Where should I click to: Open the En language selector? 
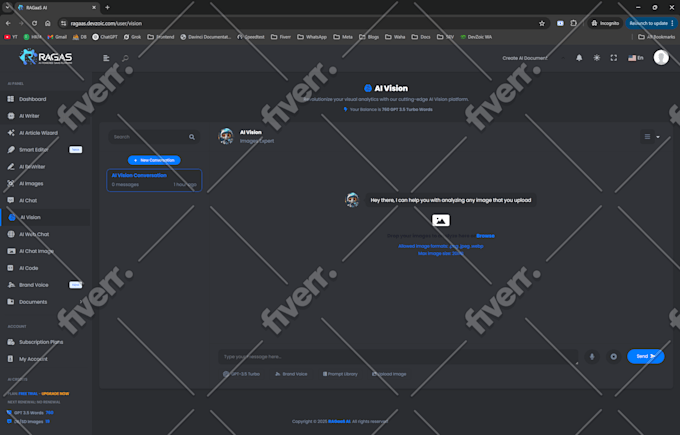[x=636, y=58]
